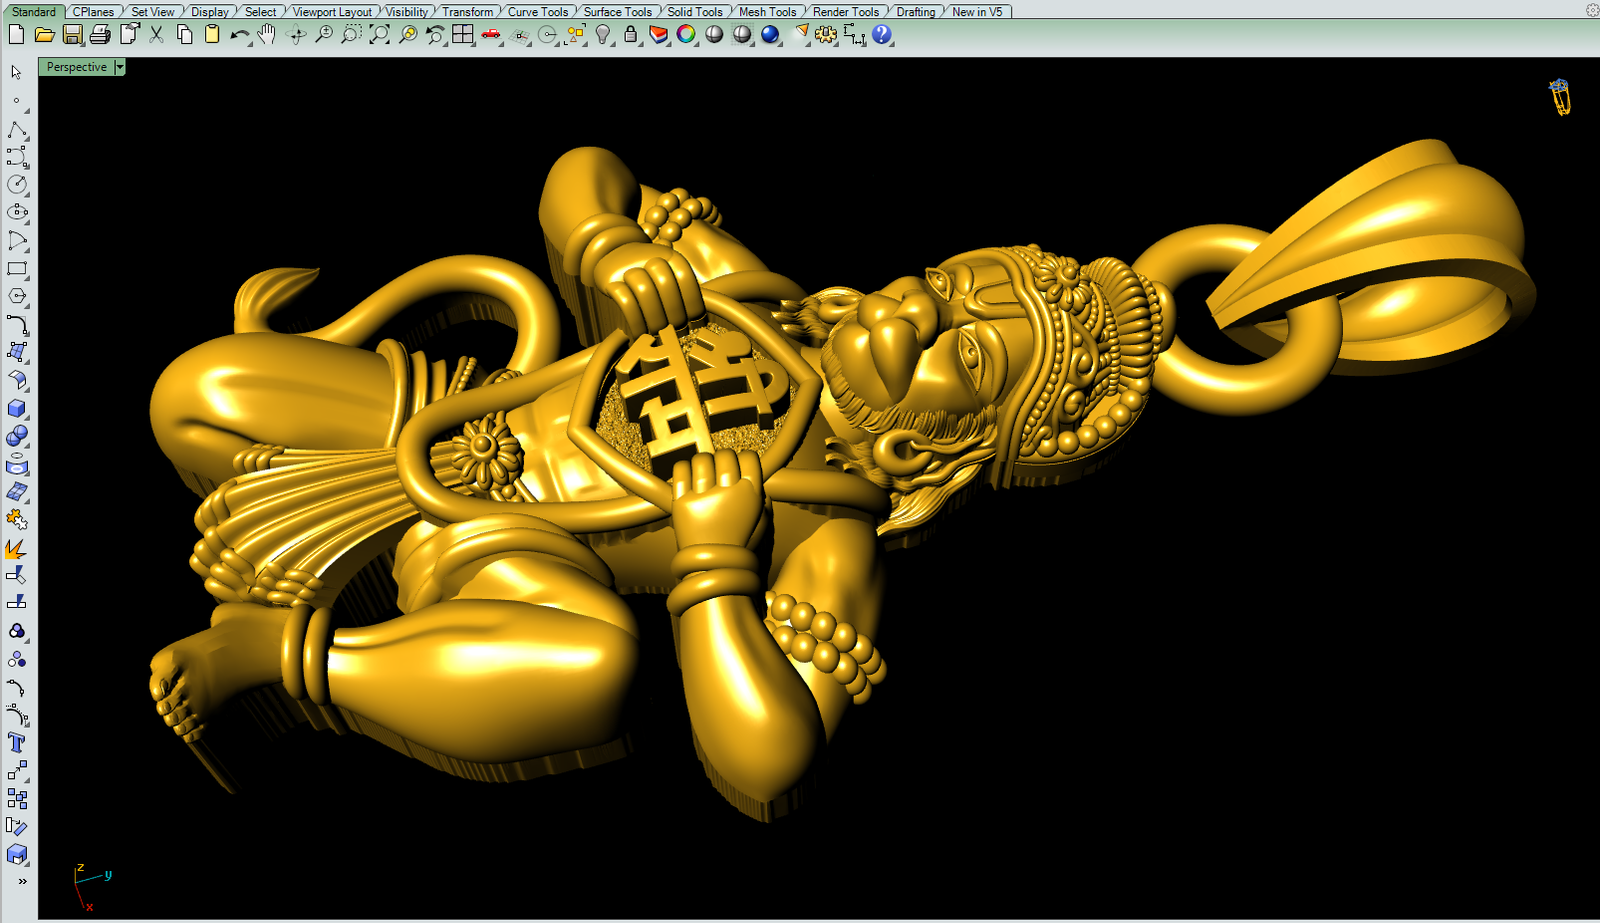Toggle shaded viewport sphere icon
1600x923 pixels.
coord(714,35)
